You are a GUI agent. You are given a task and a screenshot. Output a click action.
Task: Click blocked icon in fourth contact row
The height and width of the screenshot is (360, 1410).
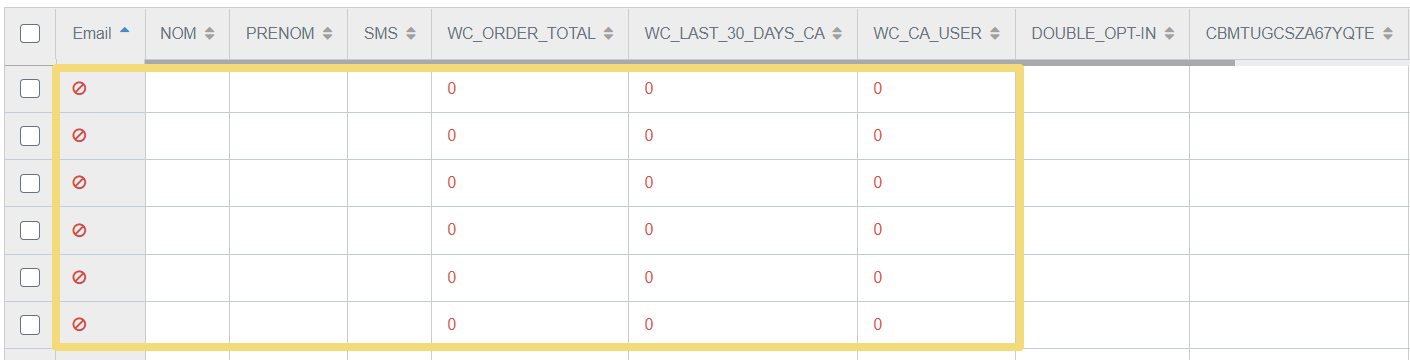(x=79, y=230)
